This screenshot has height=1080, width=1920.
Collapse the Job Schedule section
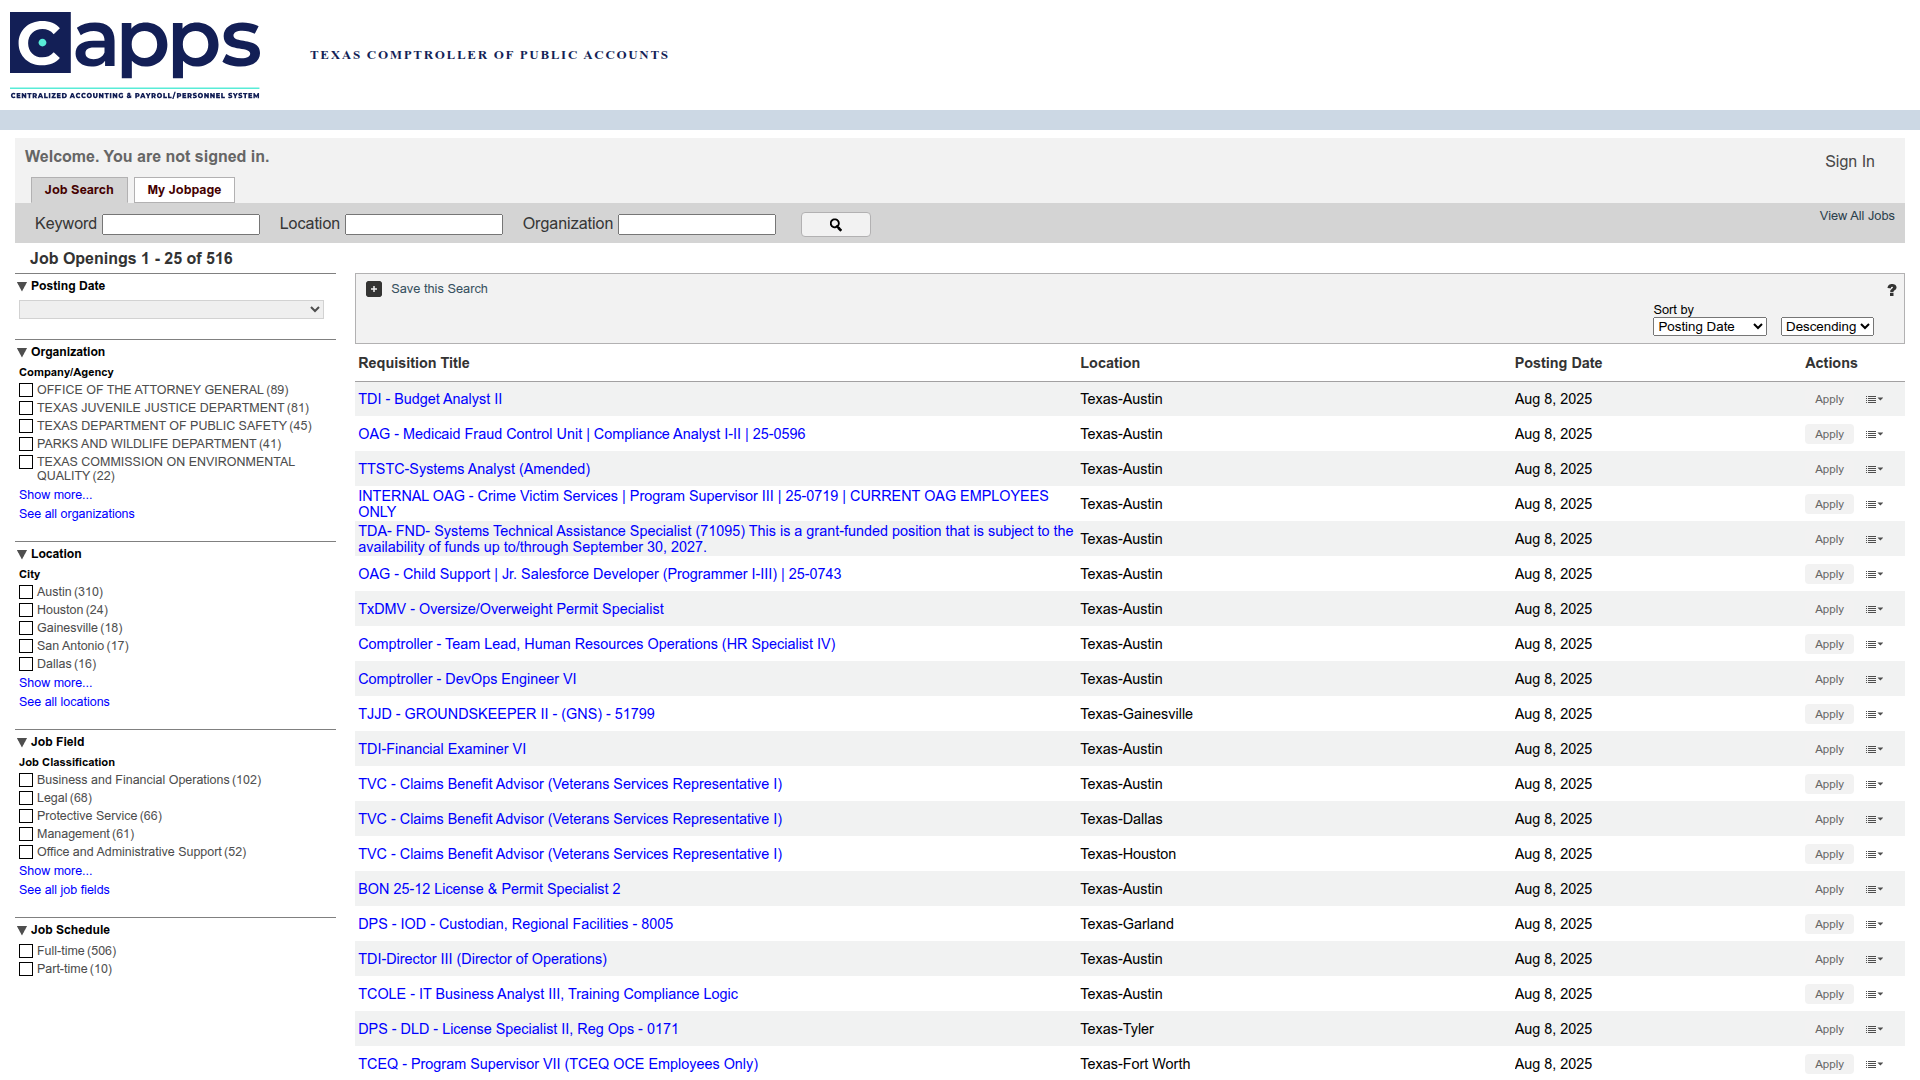pyautogui.click(x=22, y=930)
